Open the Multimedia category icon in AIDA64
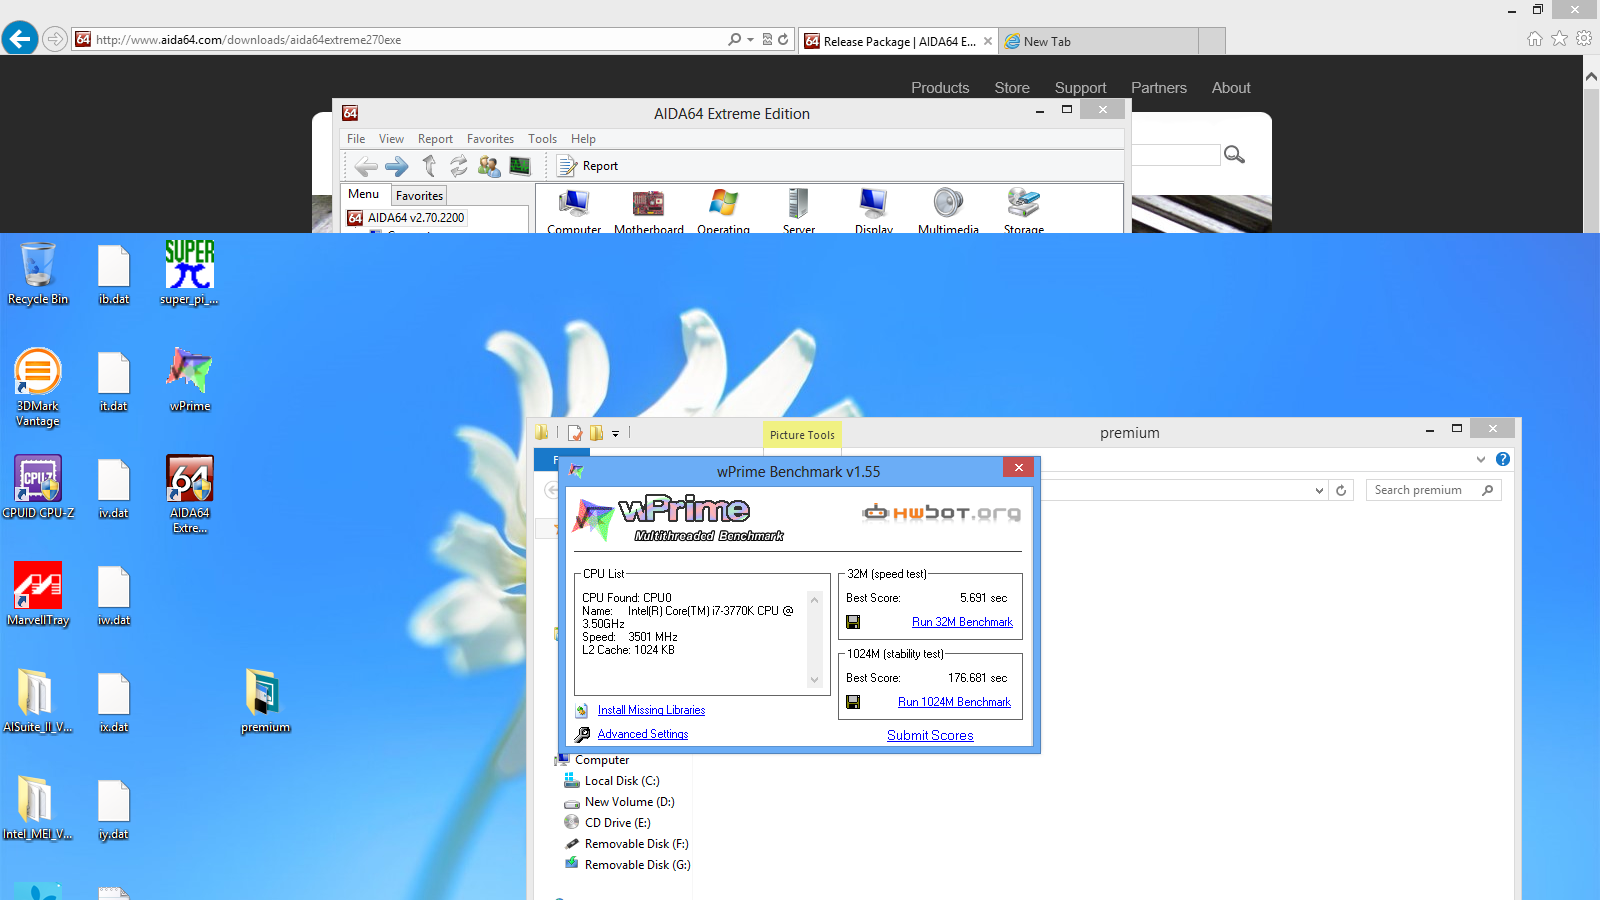The width and height of the screenshot is (1600, 900). pyautogui.click(x=948, y=212)
